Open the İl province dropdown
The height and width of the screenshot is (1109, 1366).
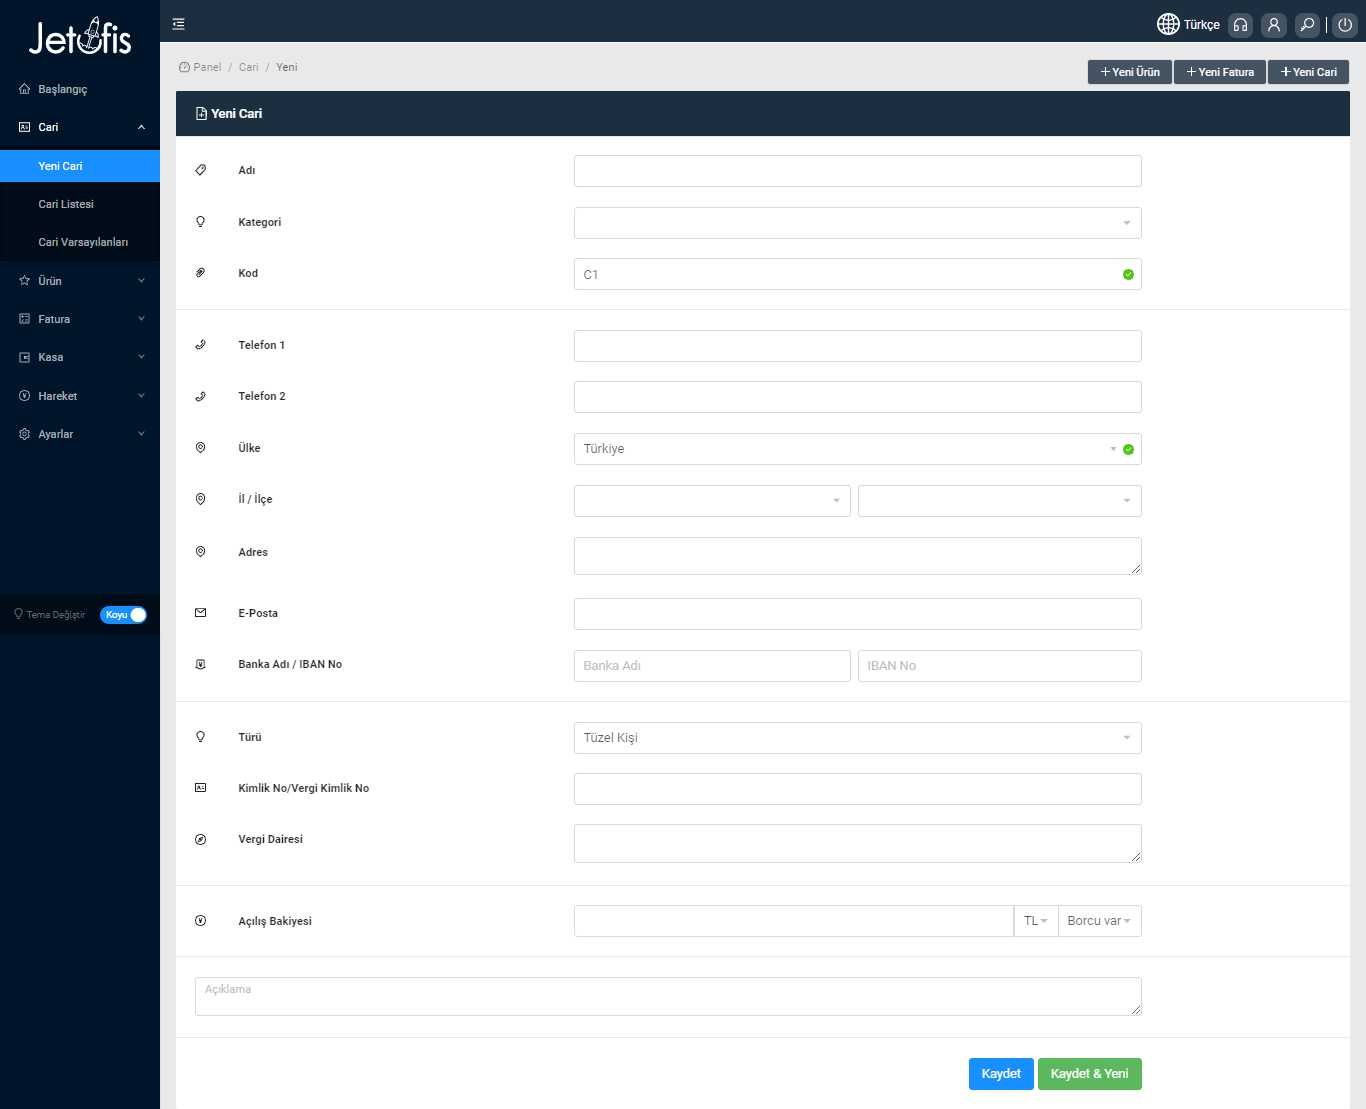[x=712, y=501]
